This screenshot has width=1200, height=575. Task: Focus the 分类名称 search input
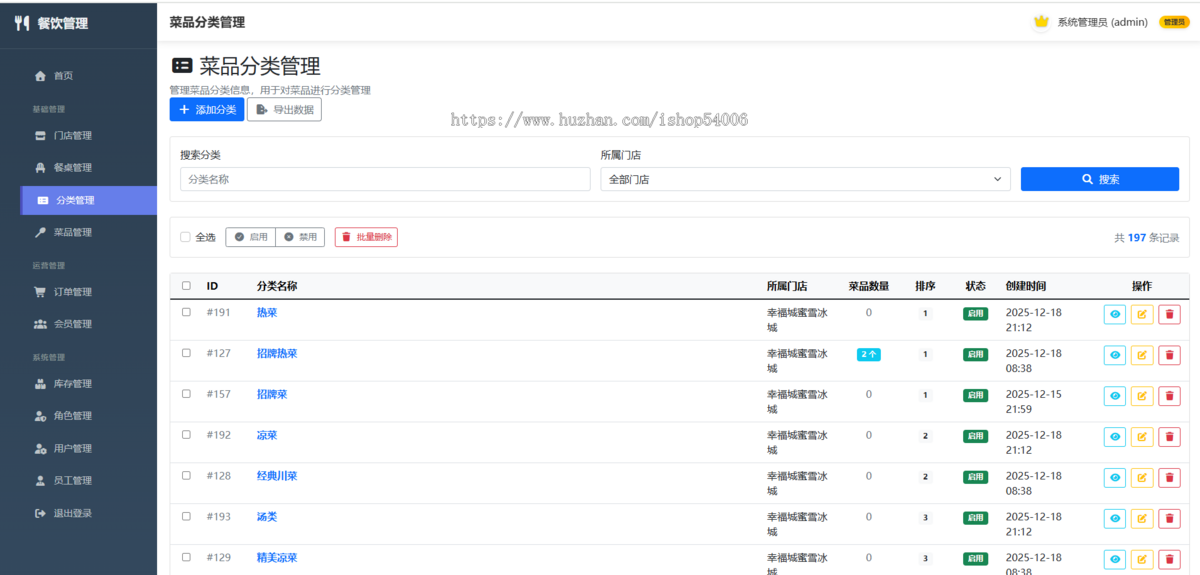tap(385, 179)
